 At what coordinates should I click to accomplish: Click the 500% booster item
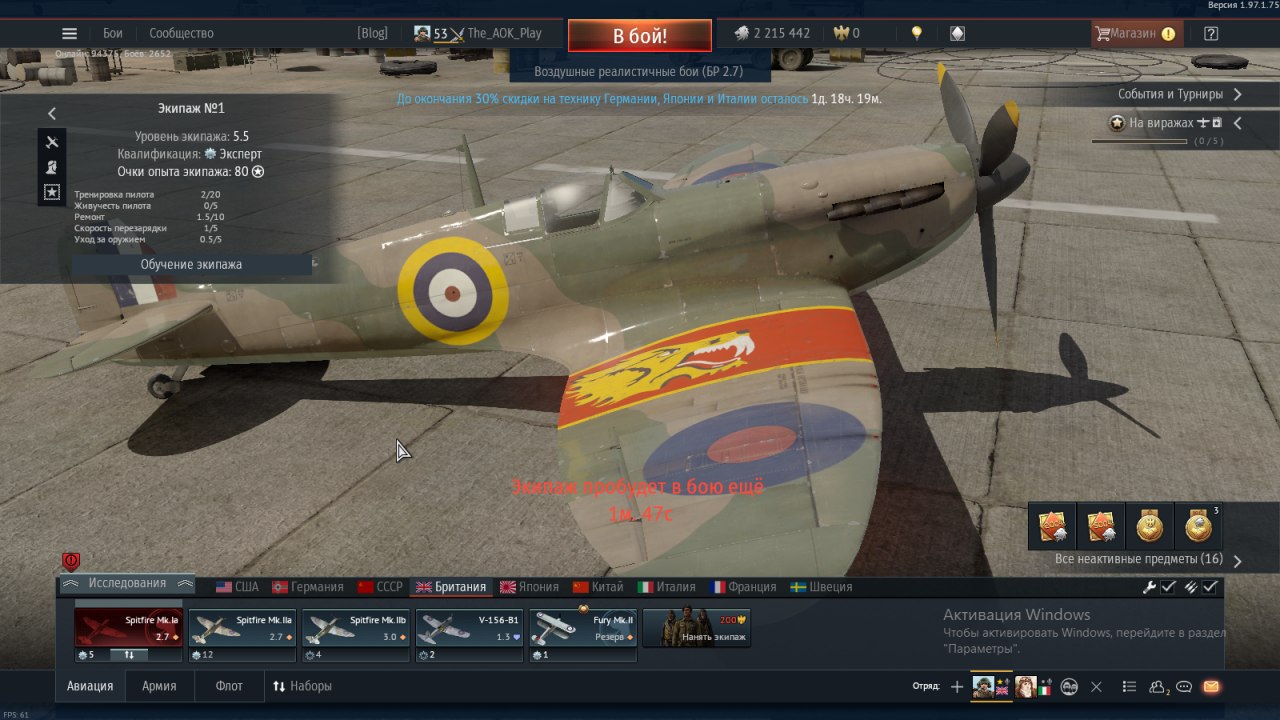(x=1100, y=526)
